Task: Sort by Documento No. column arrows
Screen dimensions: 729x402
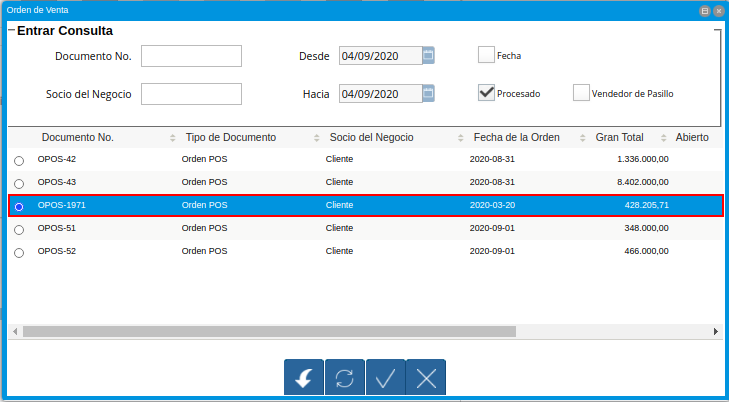Action: pyautogui.click(x=172, y=138)
